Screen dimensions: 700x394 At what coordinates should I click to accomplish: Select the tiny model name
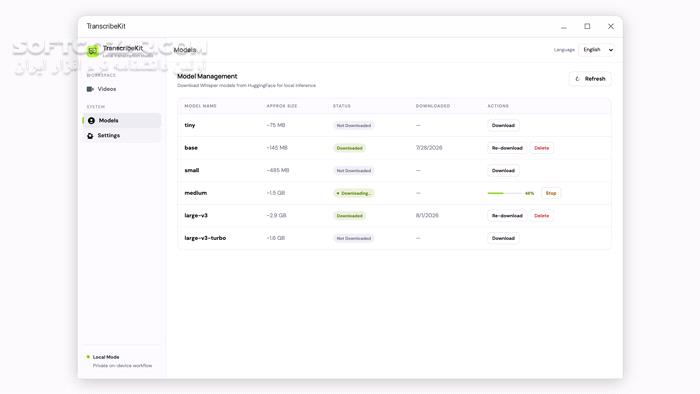tap(190, 125)
